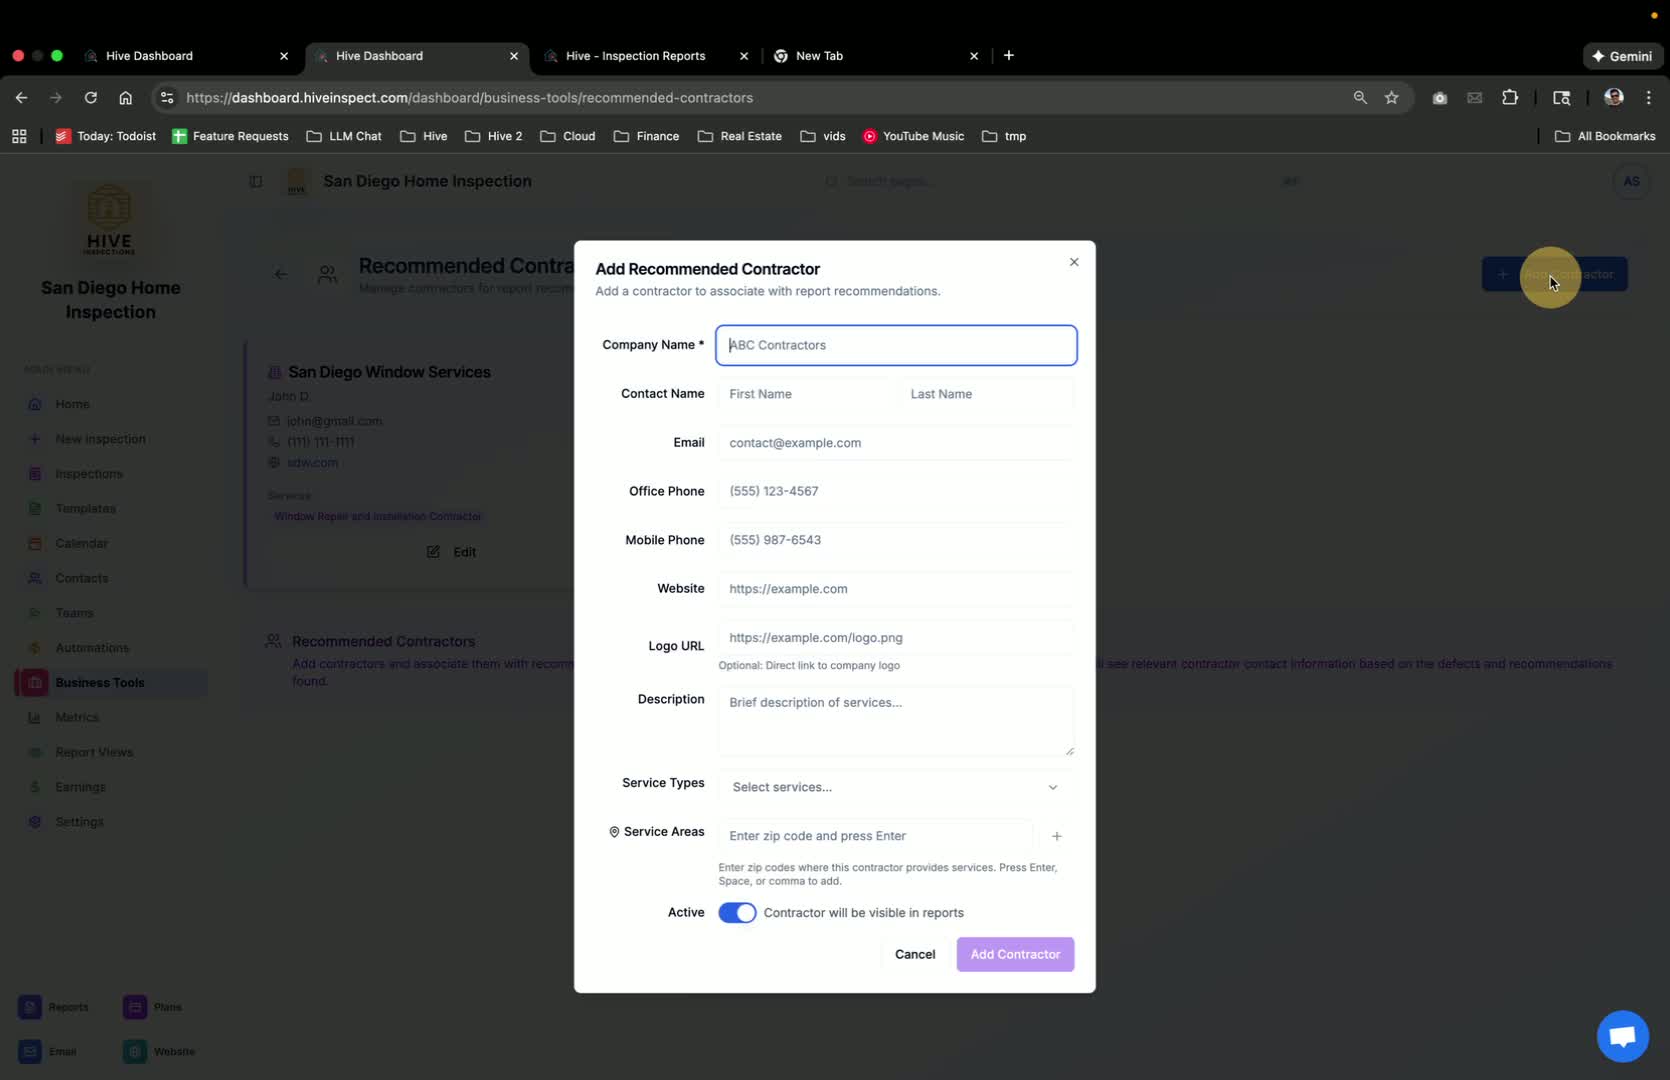Open the Website shortcut icon
This screenshot has width=1670, height=1080.
click(x=135, y=1052)
